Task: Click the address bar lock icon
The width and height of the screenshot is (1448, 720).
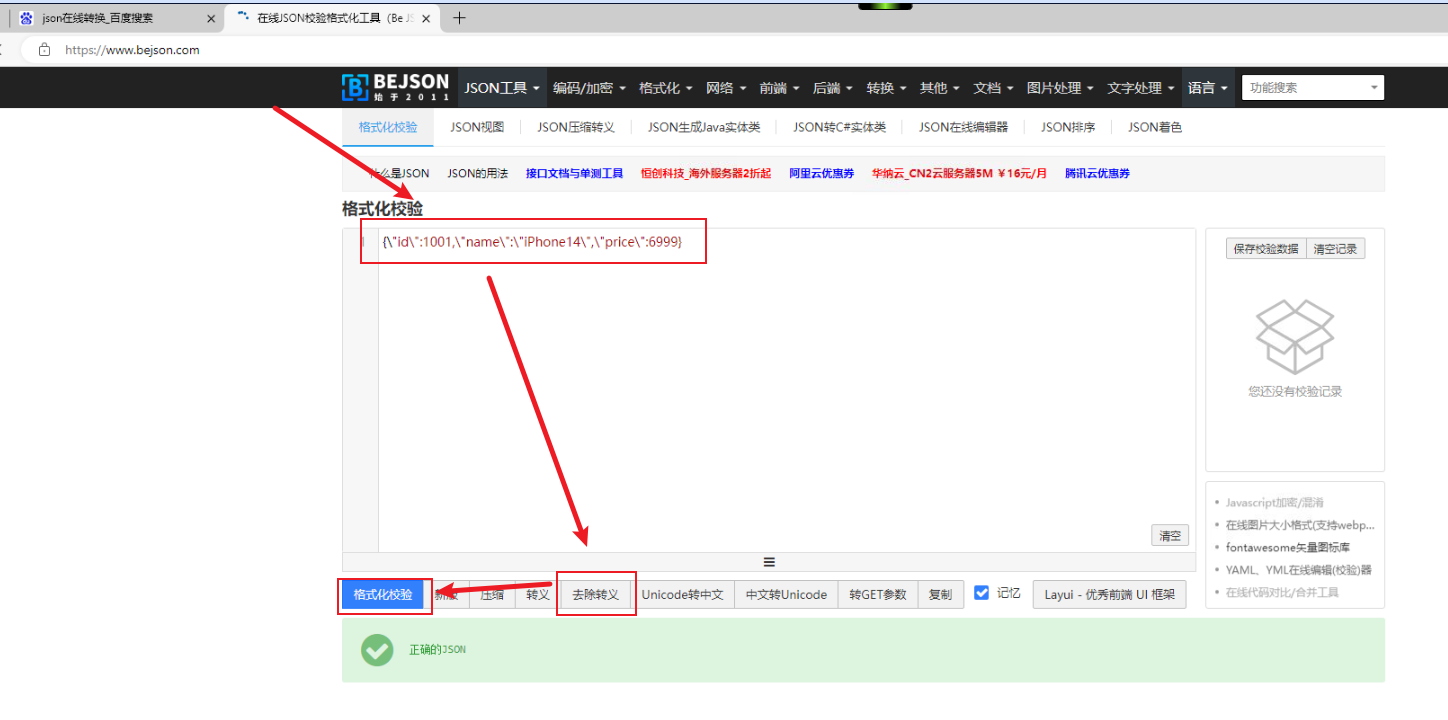Action: pyautogui.click(x=43, y=50)
